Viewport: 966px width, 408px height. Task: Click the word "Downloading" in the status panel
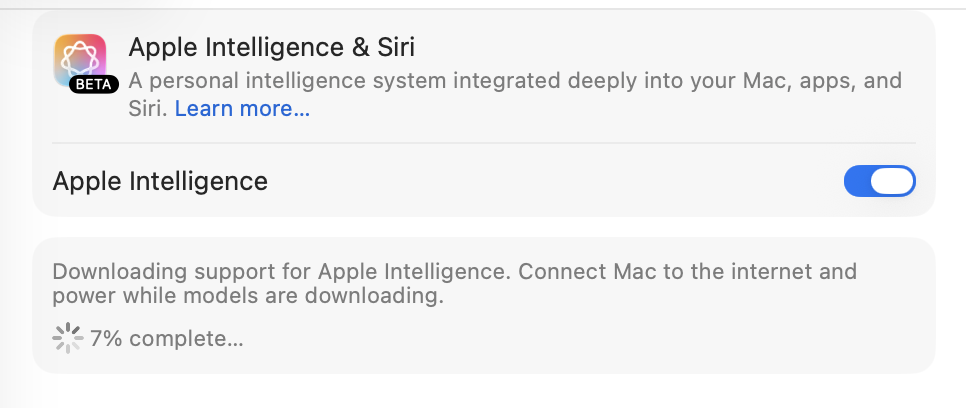(x=108, y=271)
